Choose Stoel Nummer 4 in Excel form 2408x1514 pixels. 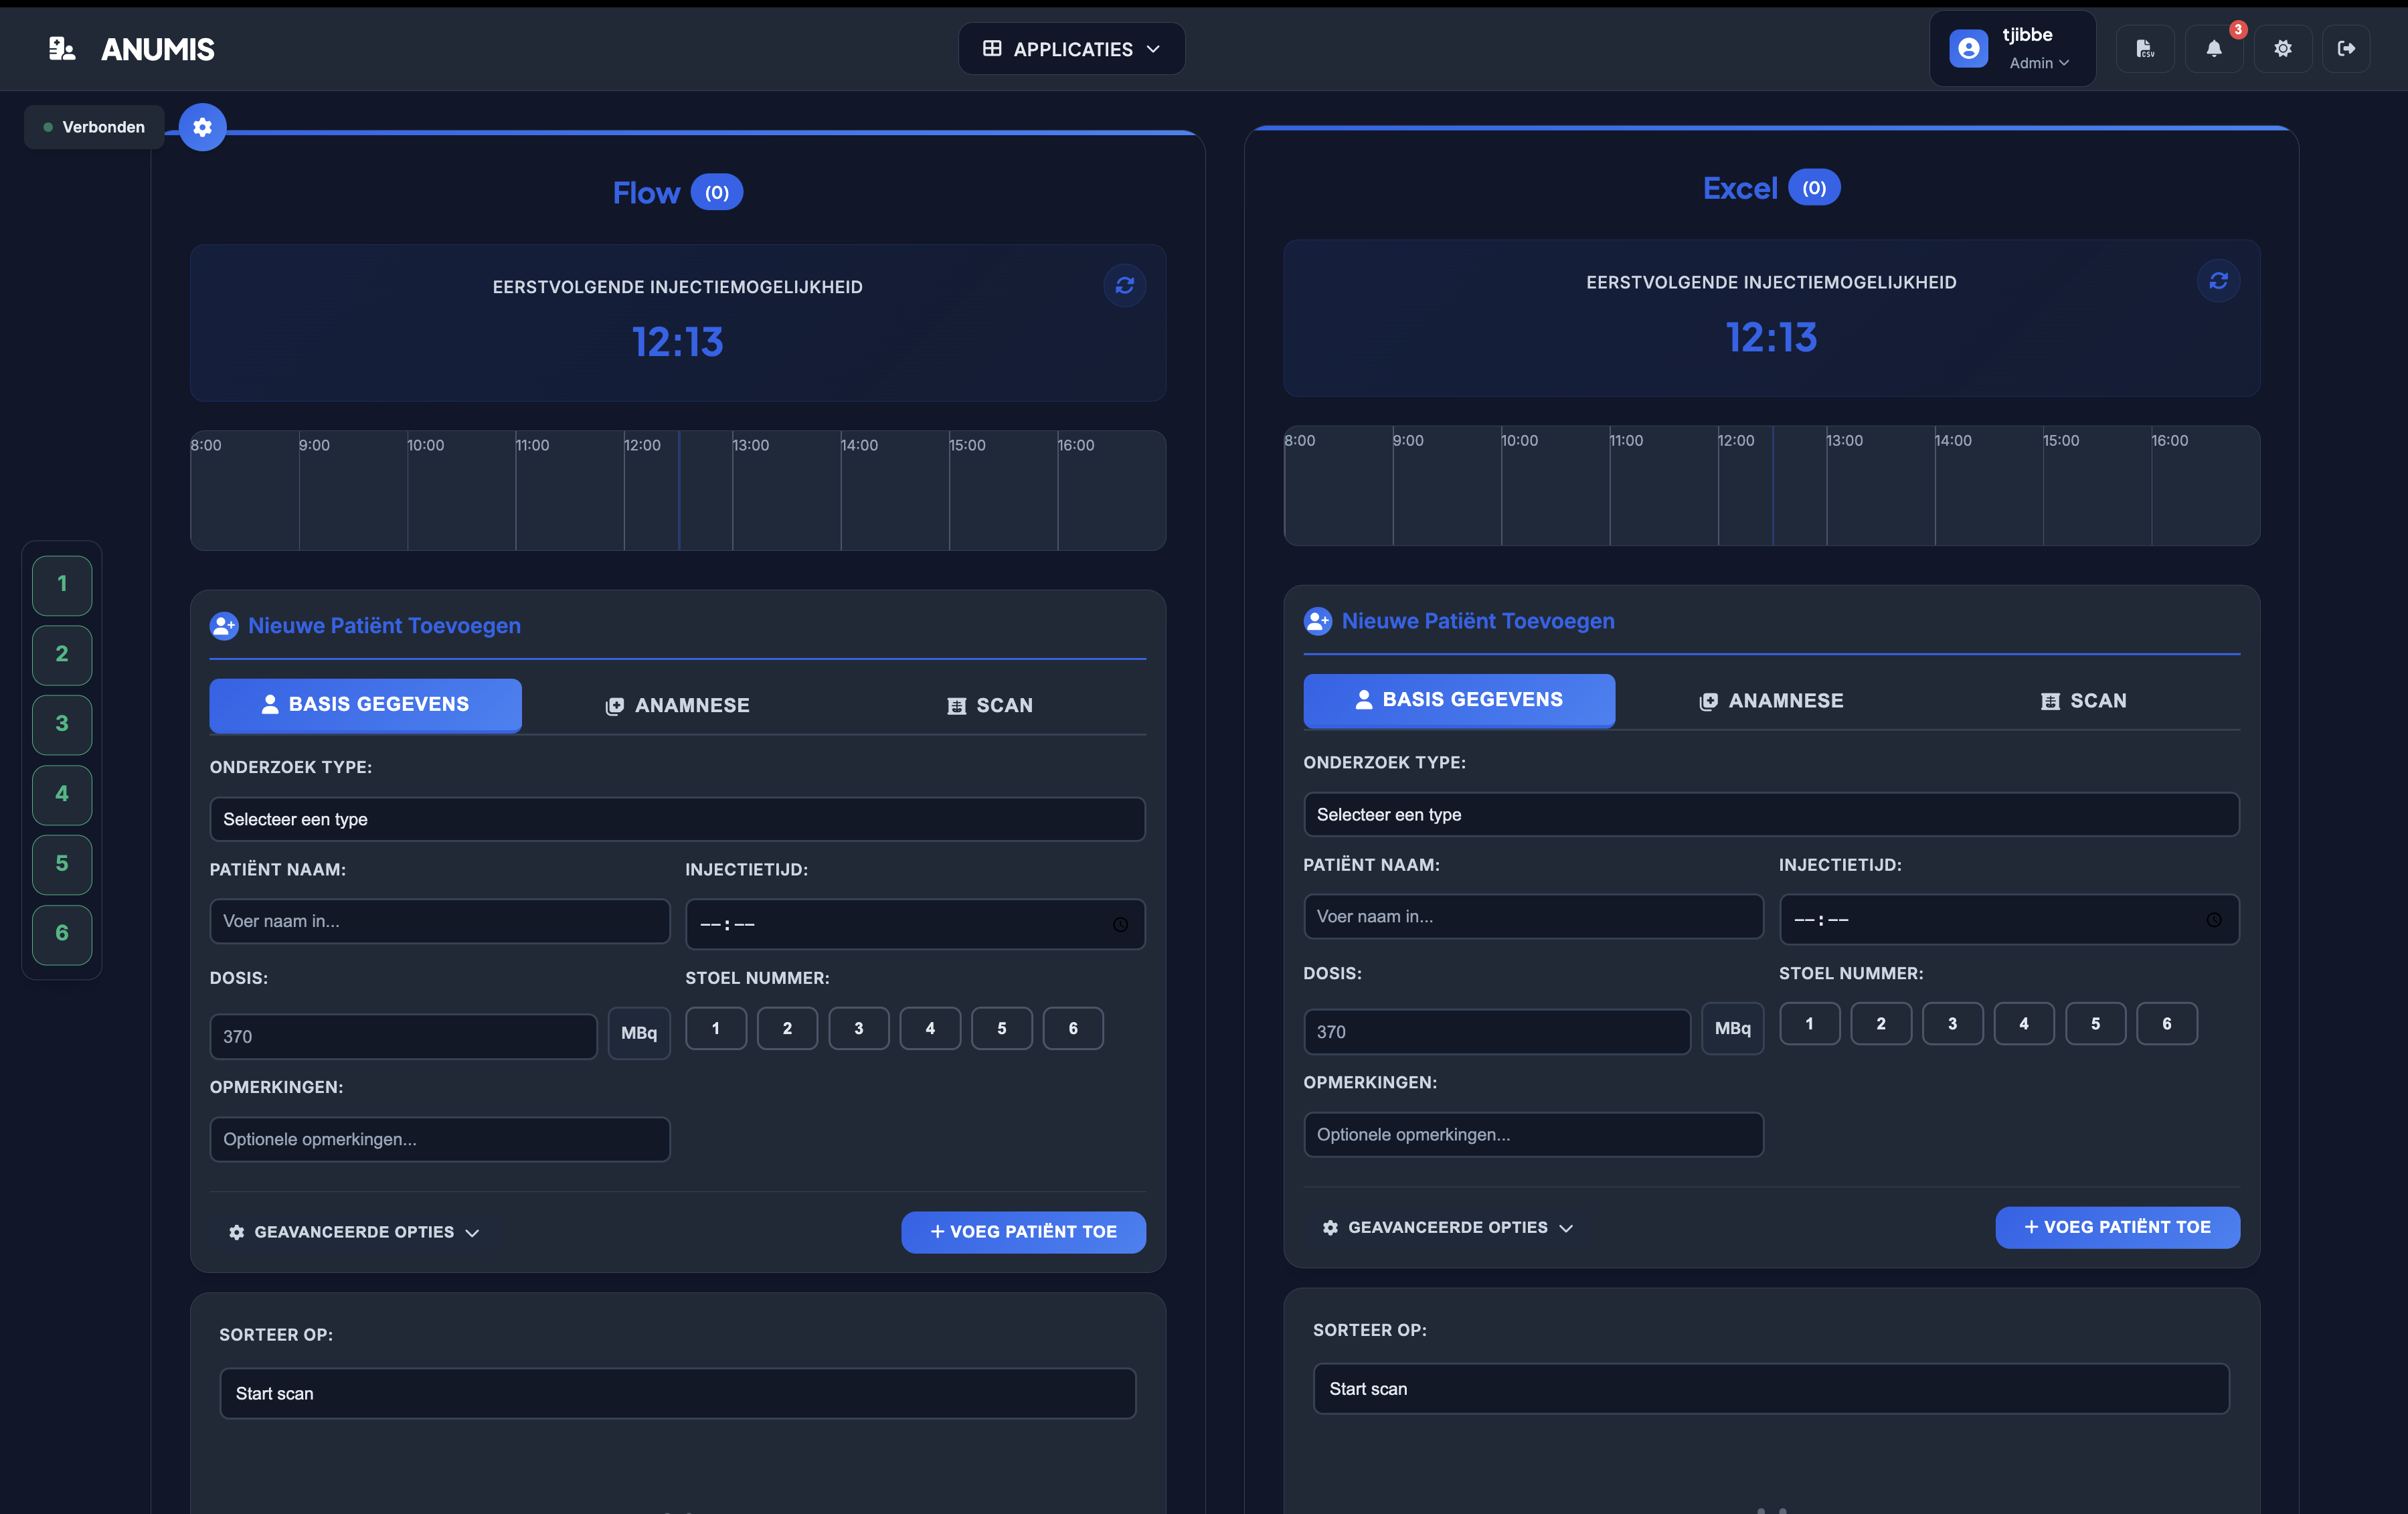pyautogui.click(x=2024, y=1024)
